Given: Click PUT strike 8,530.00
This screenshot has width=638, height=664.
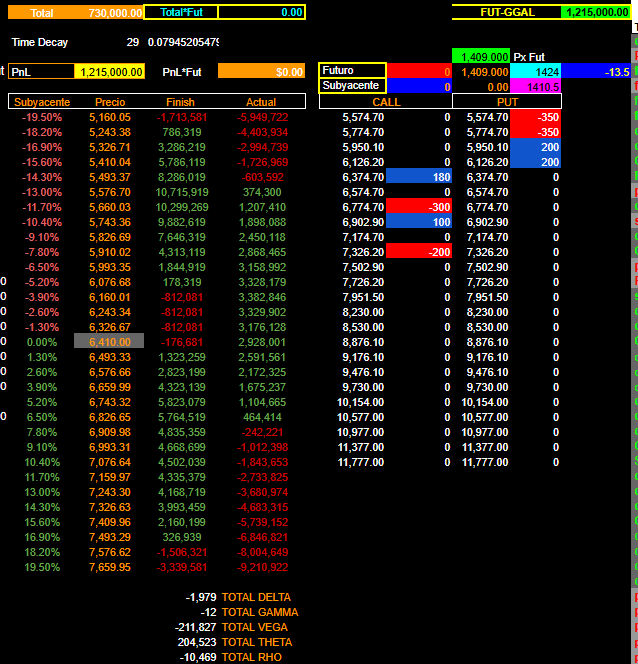Looking at the screenshot, I should (487, 327).
